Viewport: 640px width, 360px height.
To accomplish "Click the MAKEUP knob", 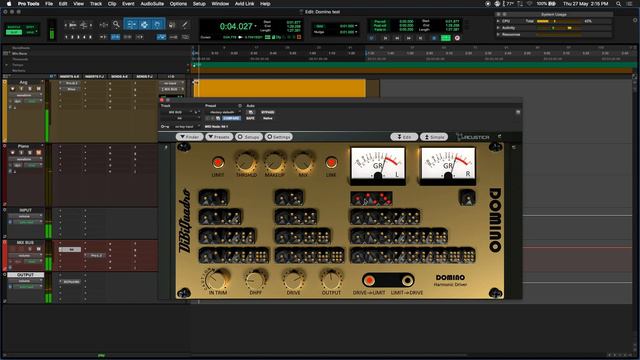I will 275,162.
